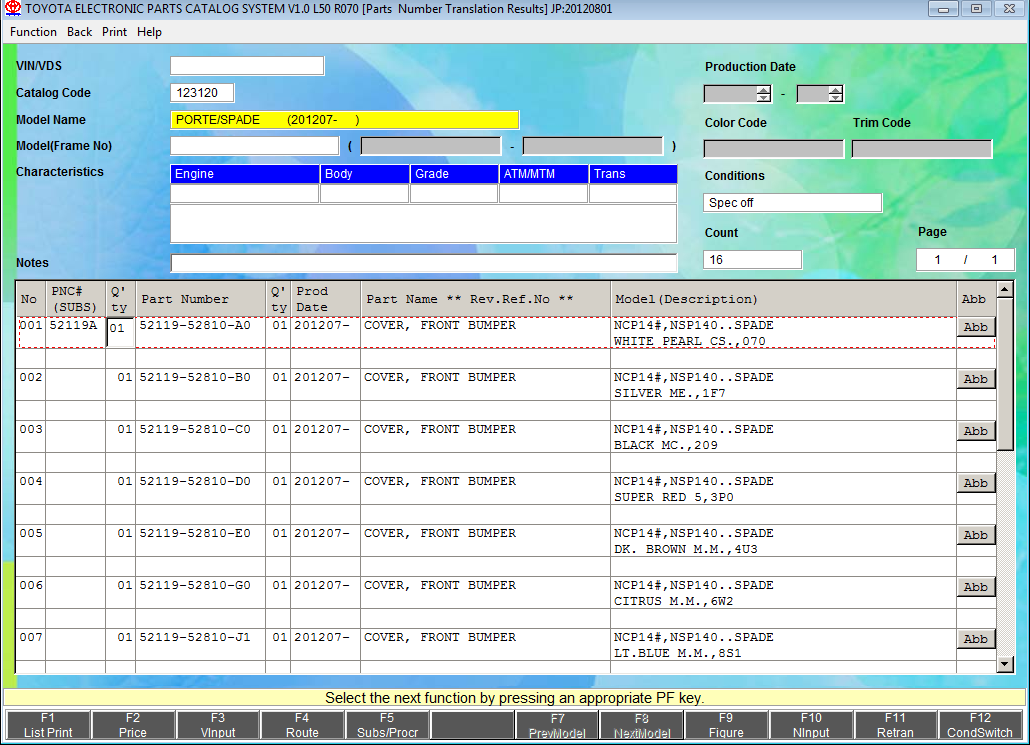Click Abb button for part 52119-52810-D0
The image size is (1030, 745).
[975, 483]
